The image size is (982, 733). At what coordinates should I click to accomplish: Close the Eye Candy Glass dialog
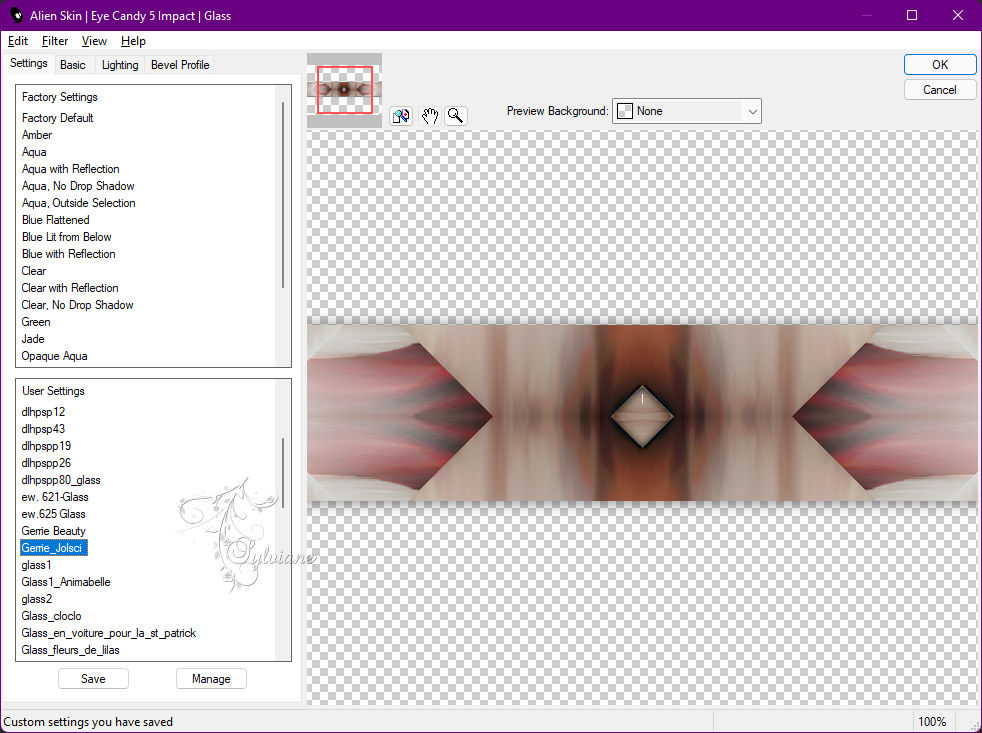tap(958, 15)
